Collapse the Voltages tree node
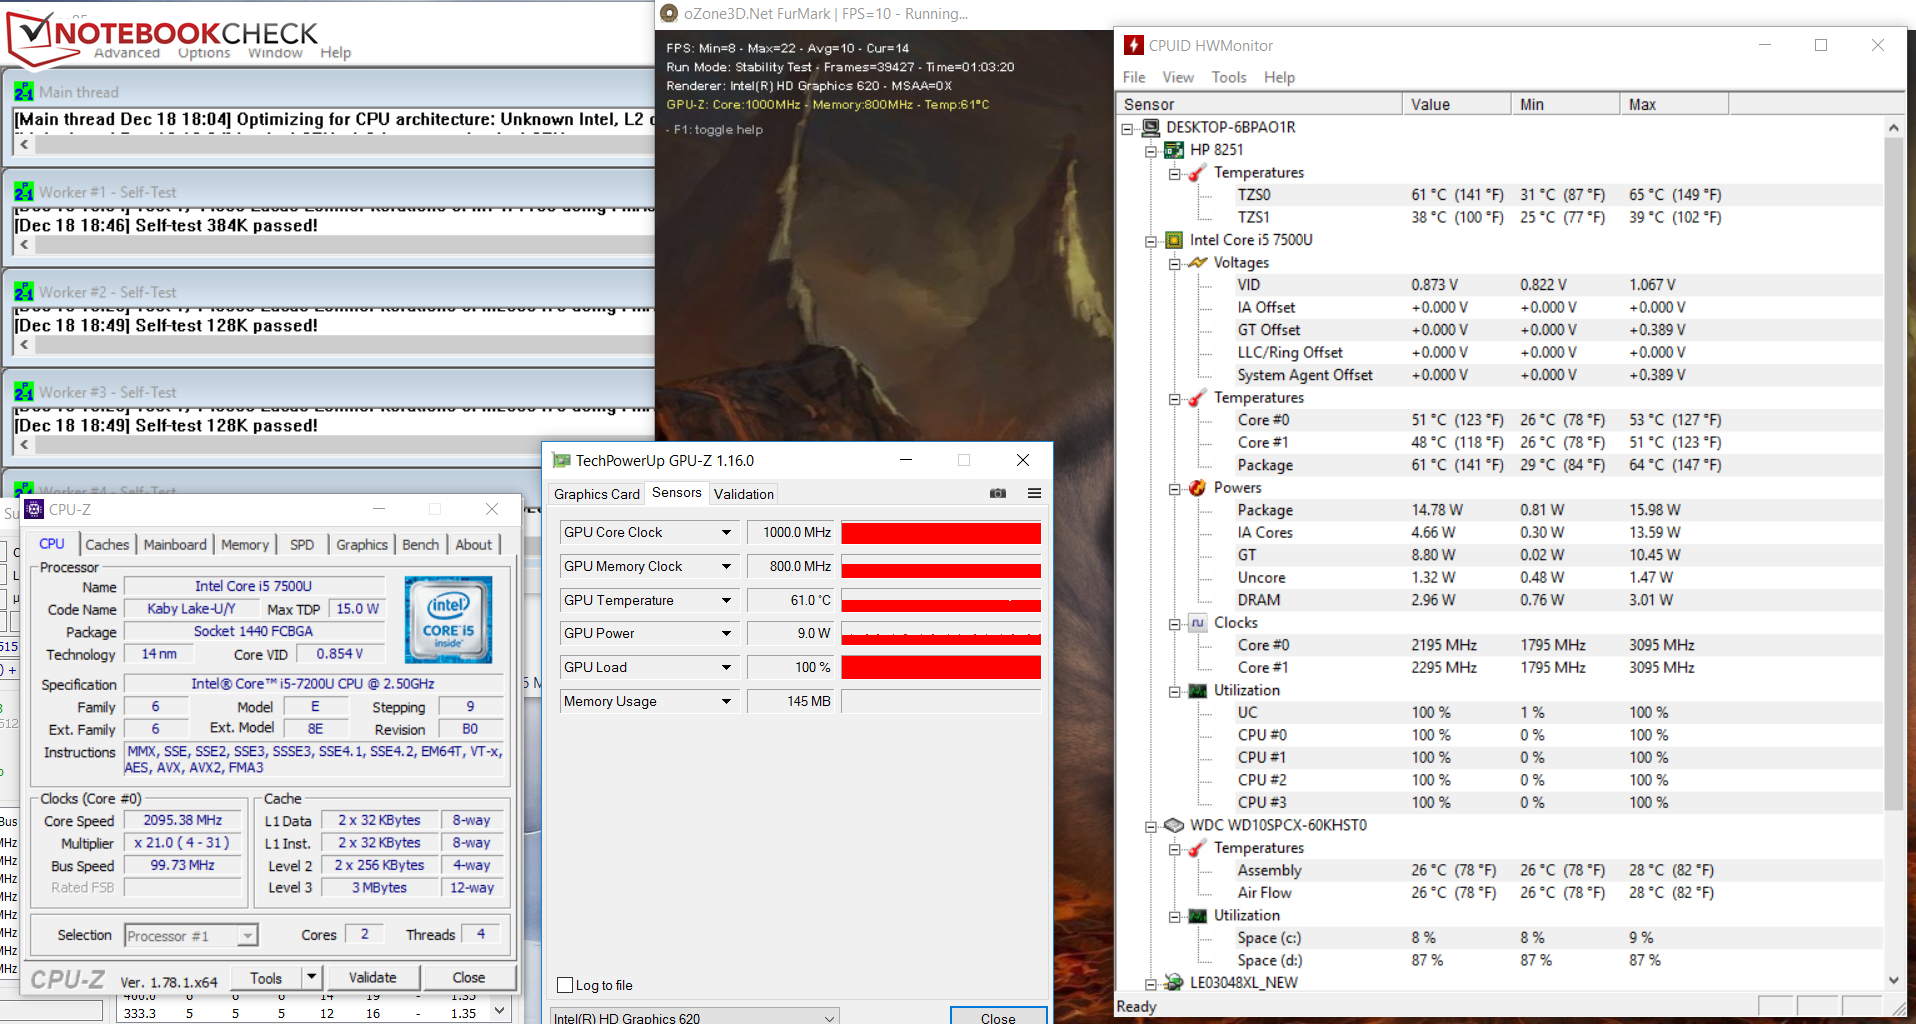Image resolution: width=1916 pixels, height=1024 pixels. (x=1175, y=264)
